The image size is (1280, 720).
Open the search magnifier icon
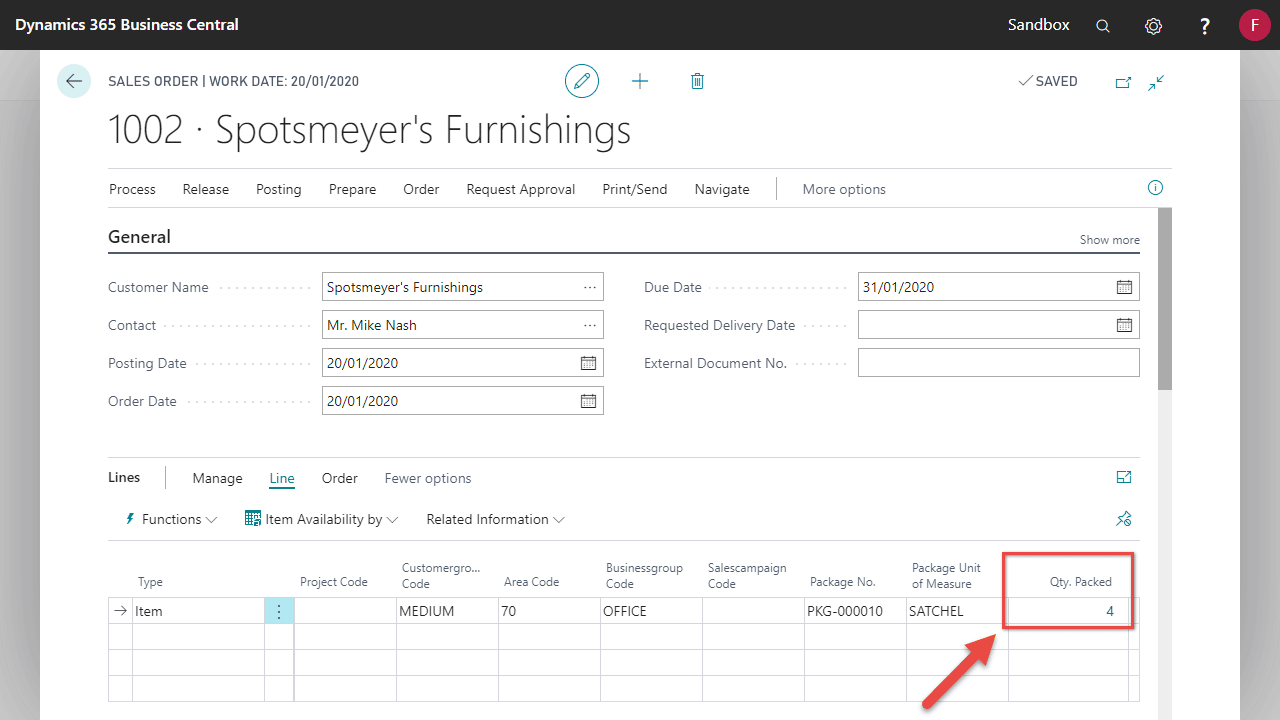(1103, 26)
